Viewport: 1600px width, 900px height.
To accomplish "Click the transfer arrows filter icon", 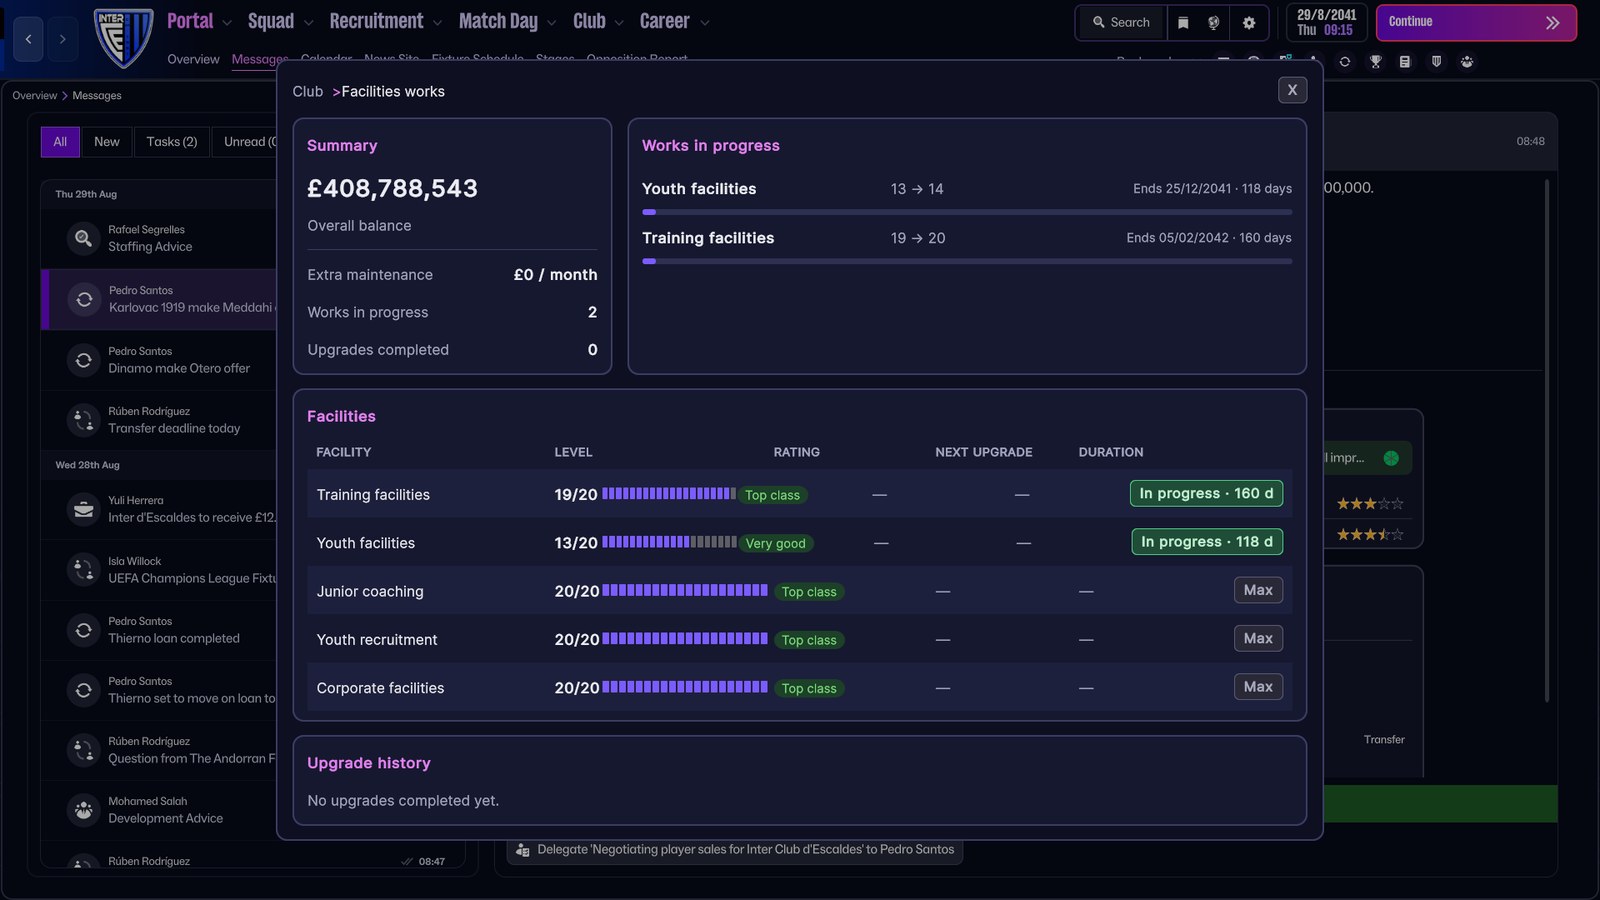I will click(x=1345, y=62).
